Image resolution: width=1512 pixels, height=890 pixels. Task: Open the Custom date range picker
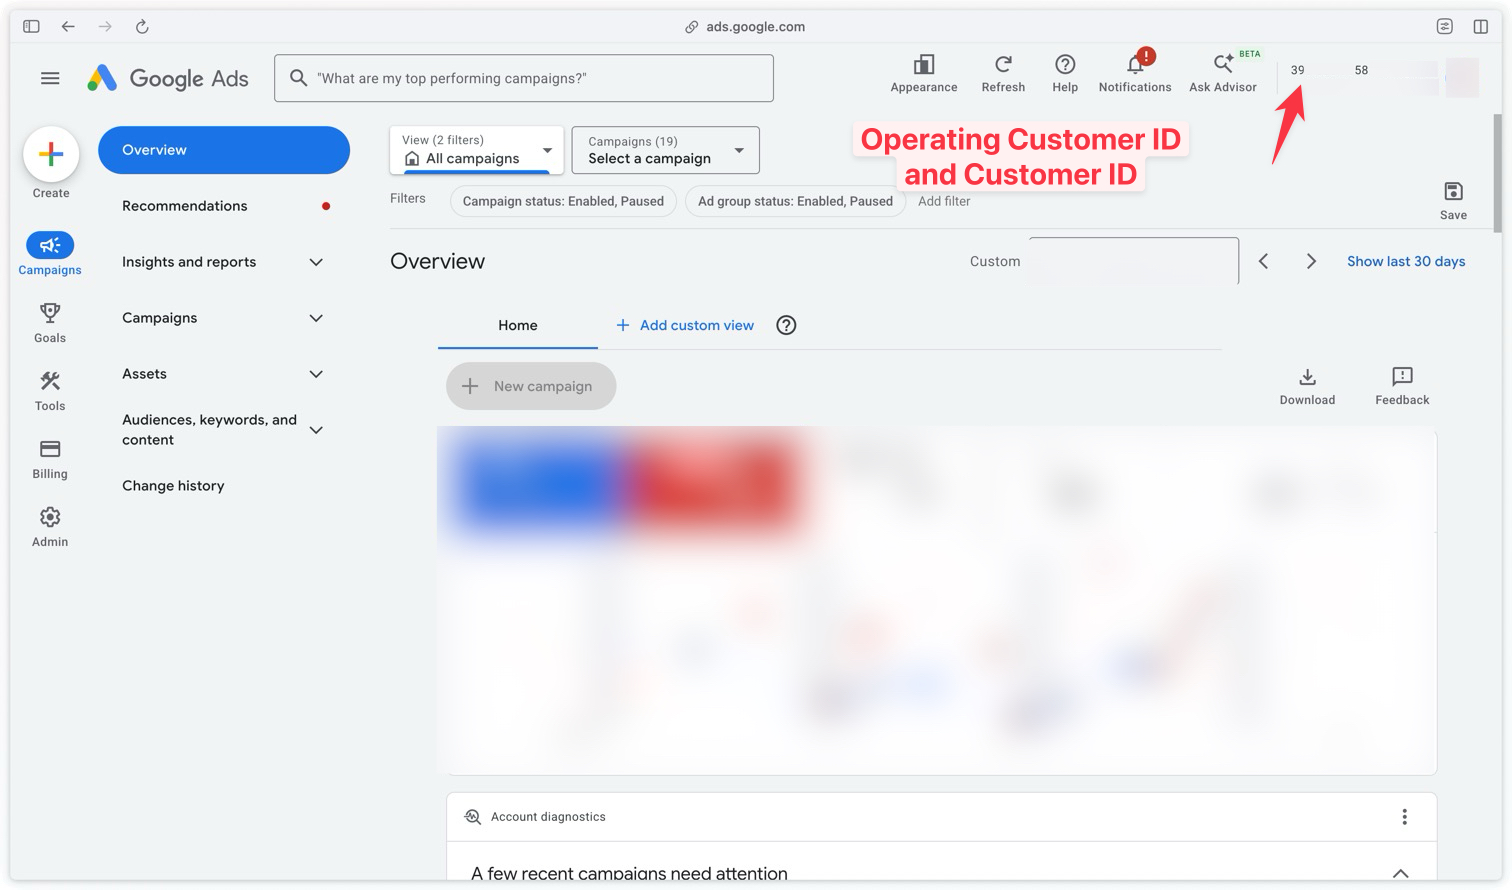tap(1133, 261)
